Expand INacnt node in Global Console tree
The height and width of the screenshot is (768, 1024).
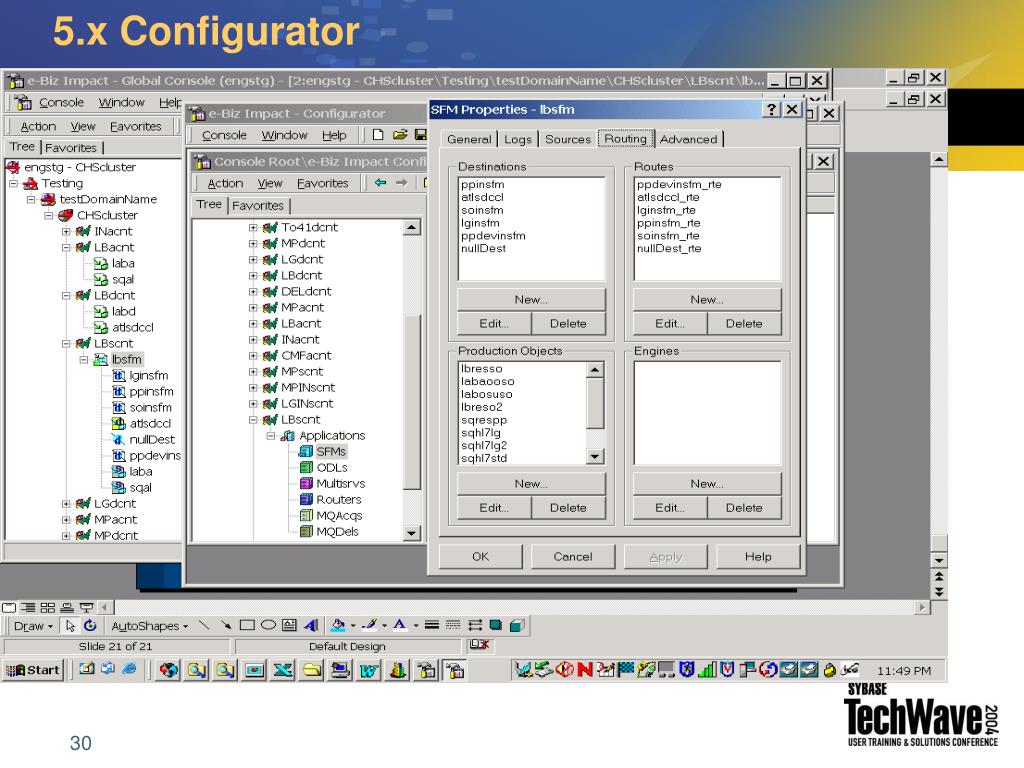tap(66, 231)
